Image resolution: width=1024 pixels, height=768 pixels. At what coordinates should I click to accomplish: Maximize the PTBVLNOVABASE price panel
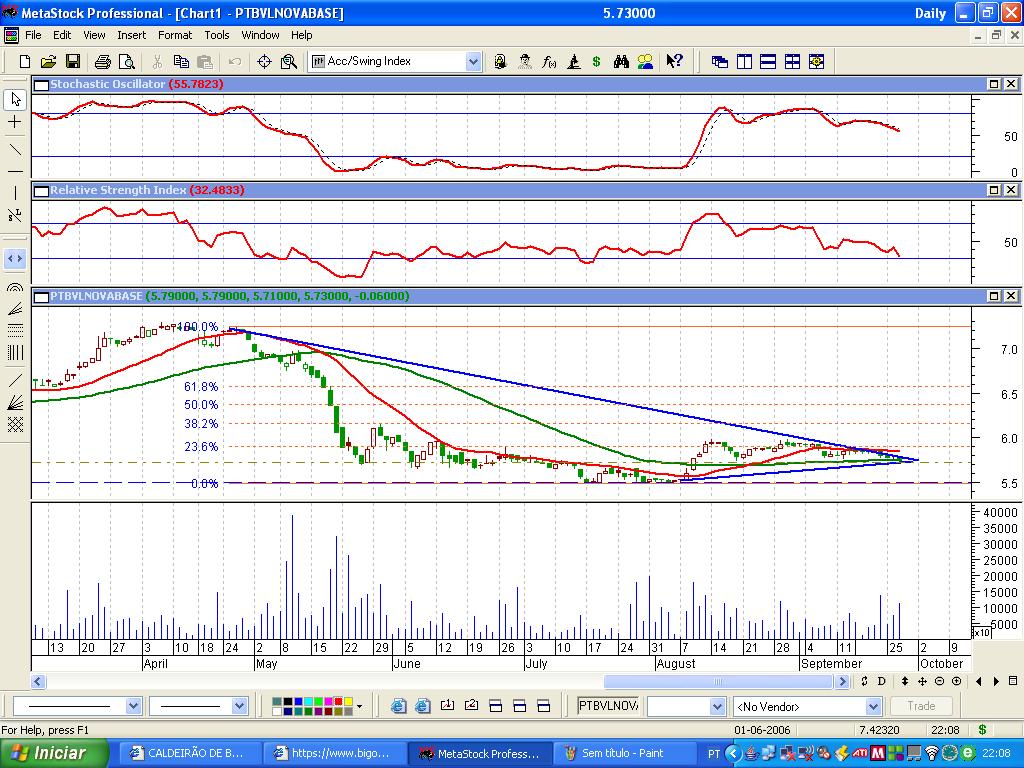click(x=995, y=296)
